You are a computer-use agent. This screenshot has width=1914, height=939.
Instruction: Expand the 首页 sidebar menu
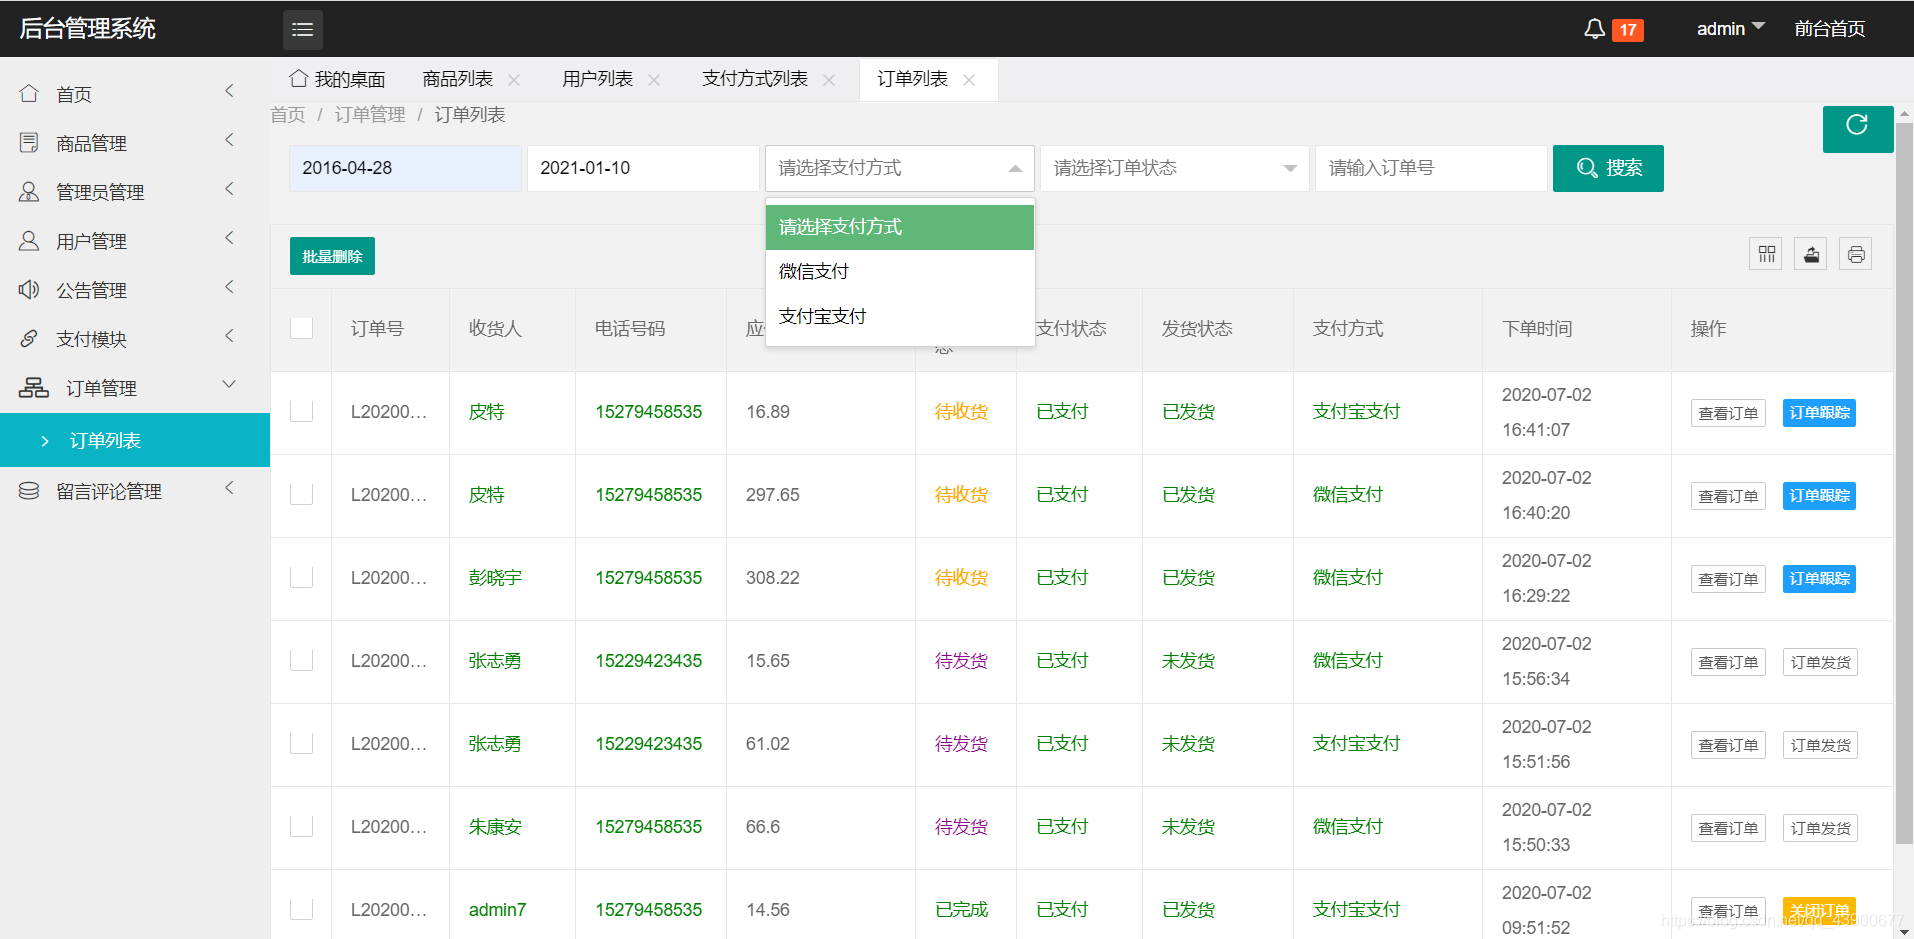229,91
